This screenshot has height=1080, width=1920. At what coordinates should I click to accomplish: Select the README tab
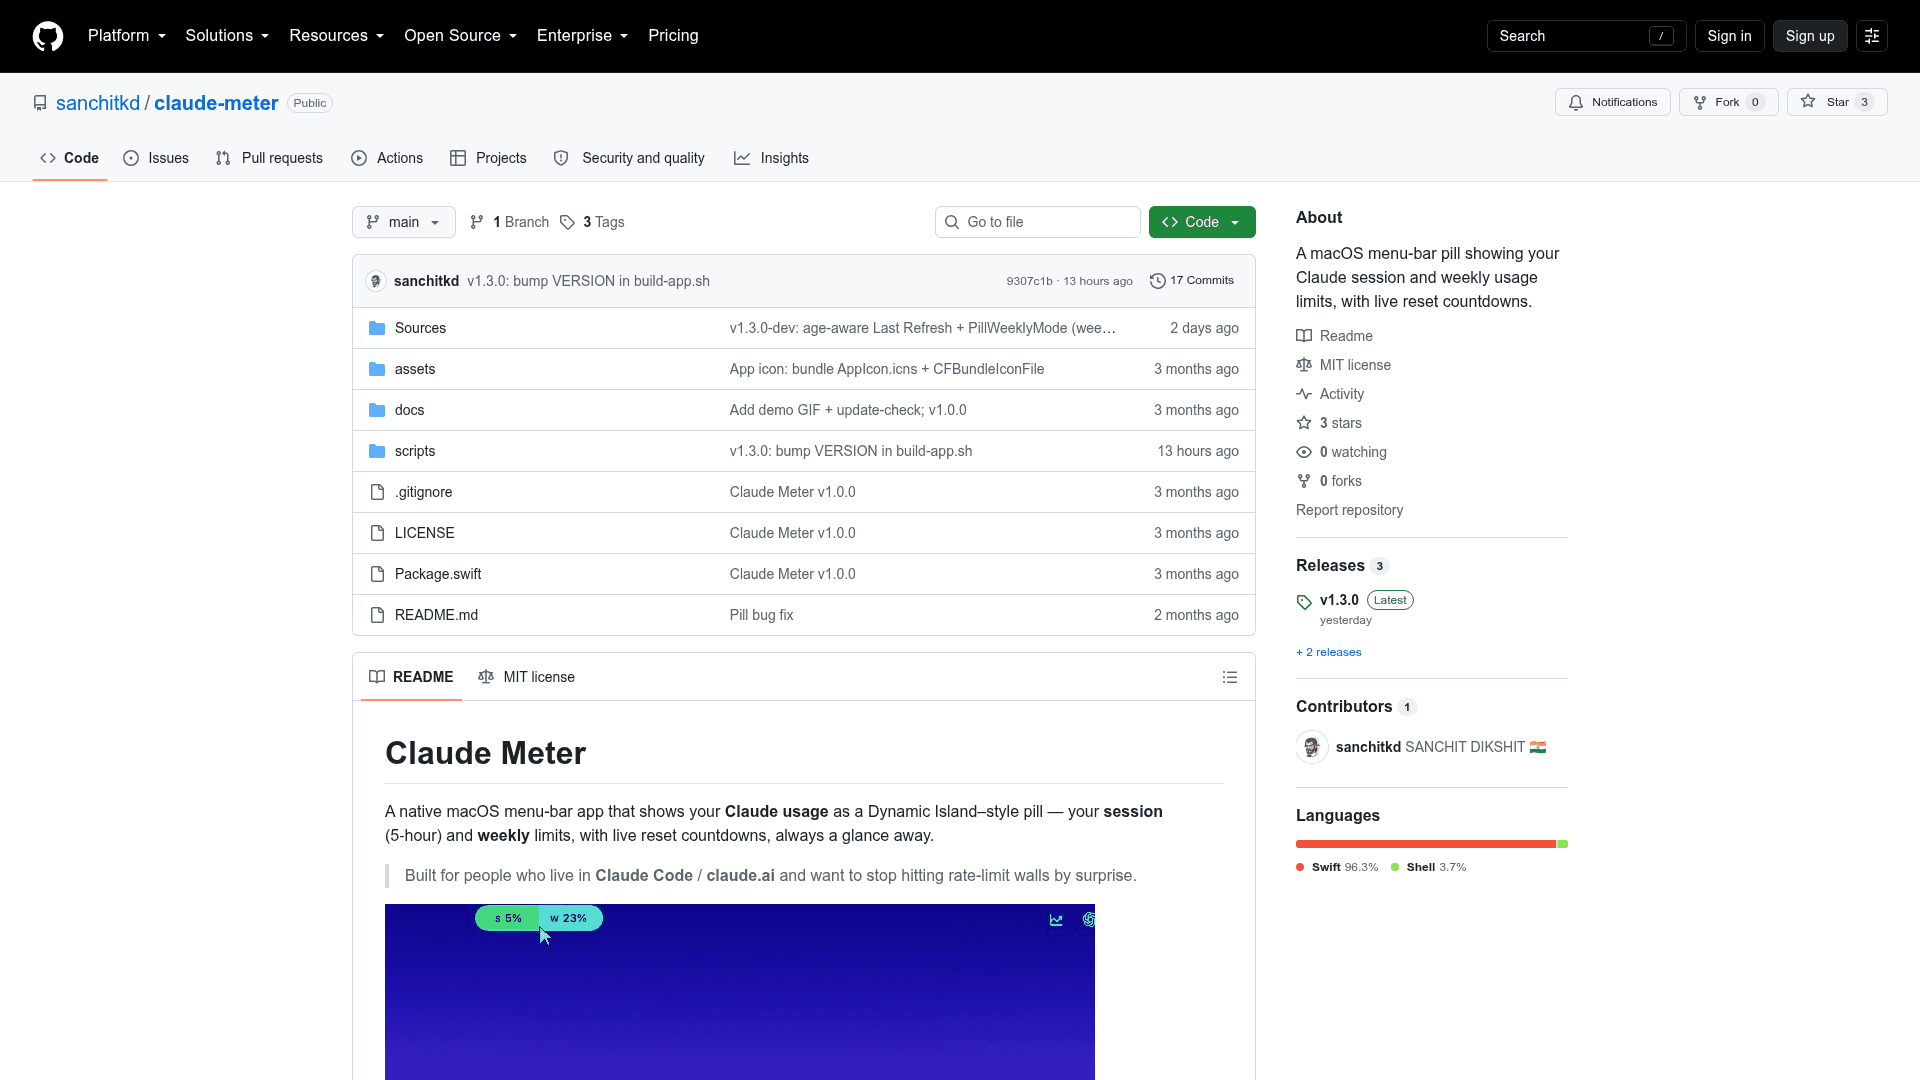[411, 677]
